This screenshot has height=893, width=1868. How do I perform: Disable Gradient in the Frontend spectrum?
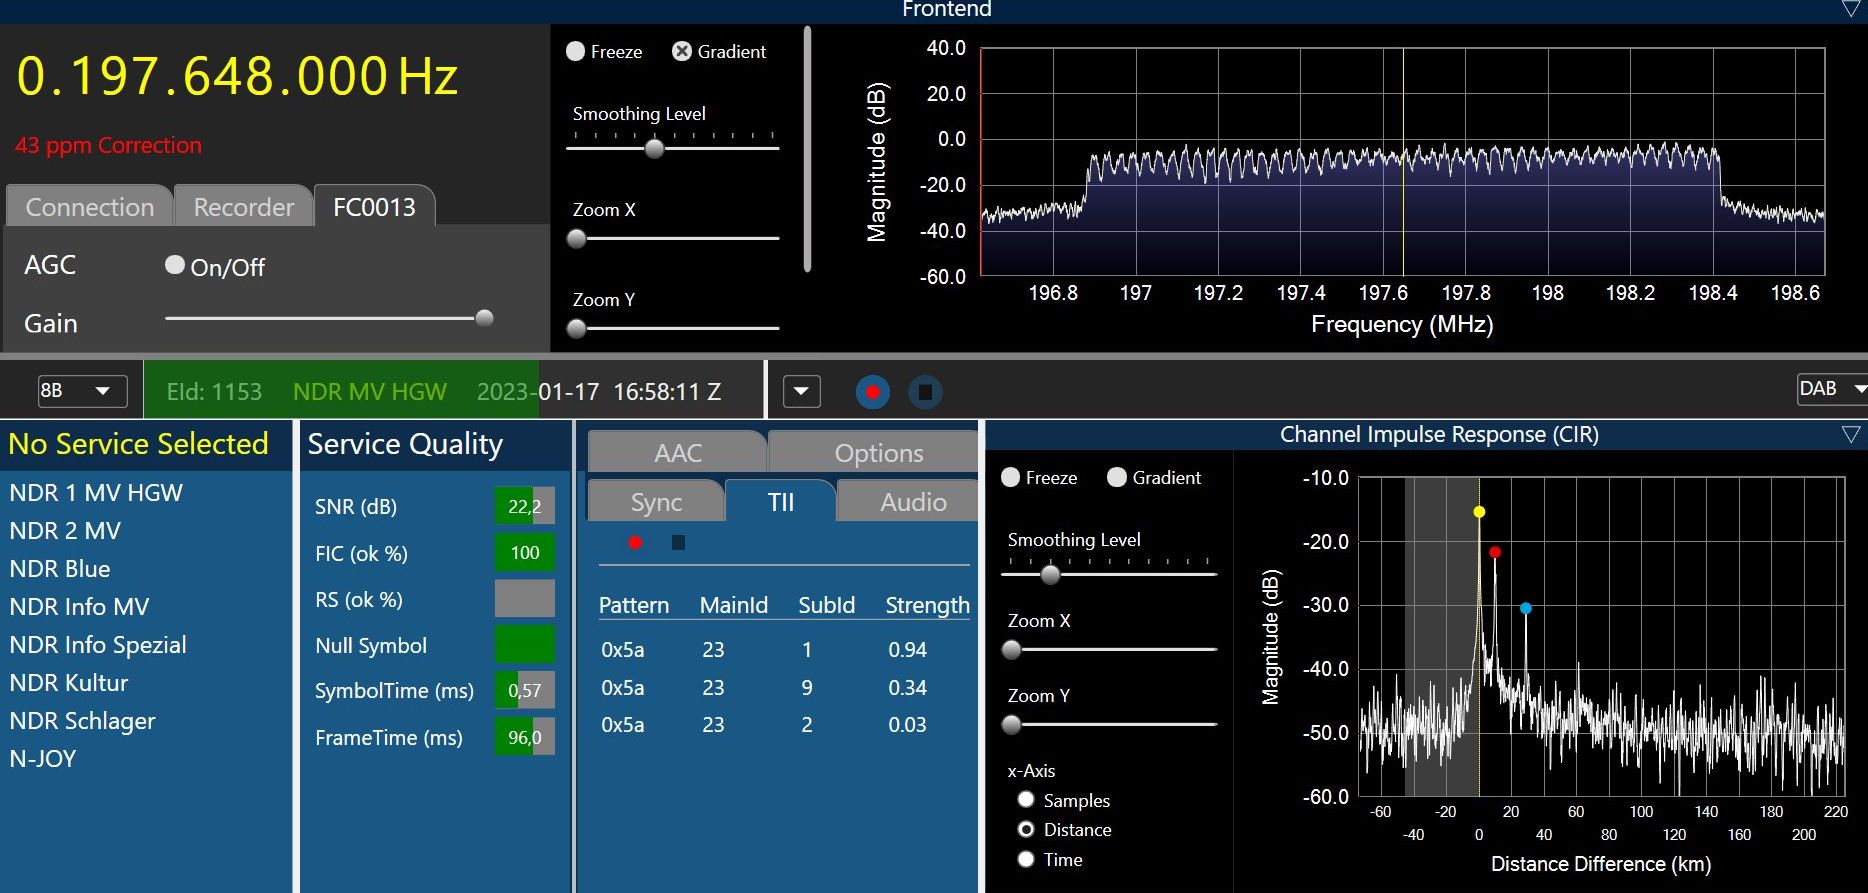[682, 52]
